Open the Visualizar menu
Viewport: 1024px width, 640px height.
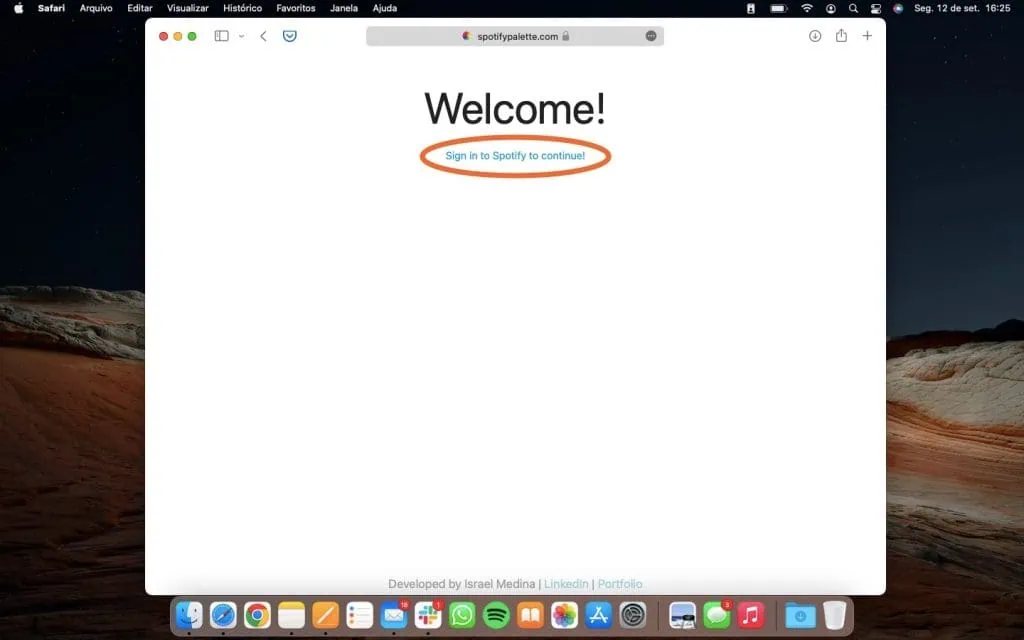188,8
